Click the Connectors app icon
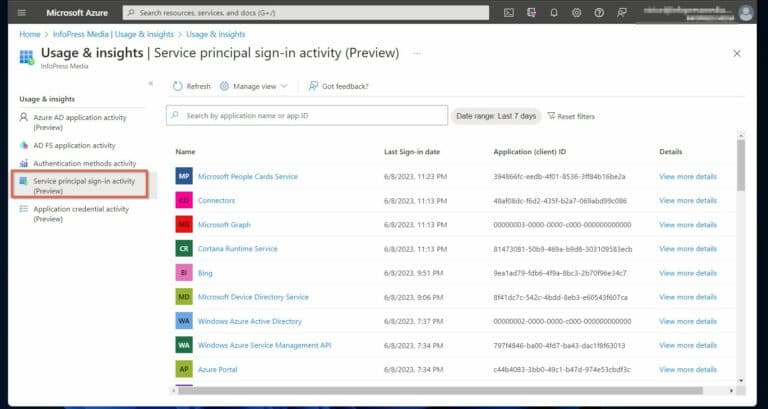The height and width of the screenshot is (409, 768). [x=184, y=200]
